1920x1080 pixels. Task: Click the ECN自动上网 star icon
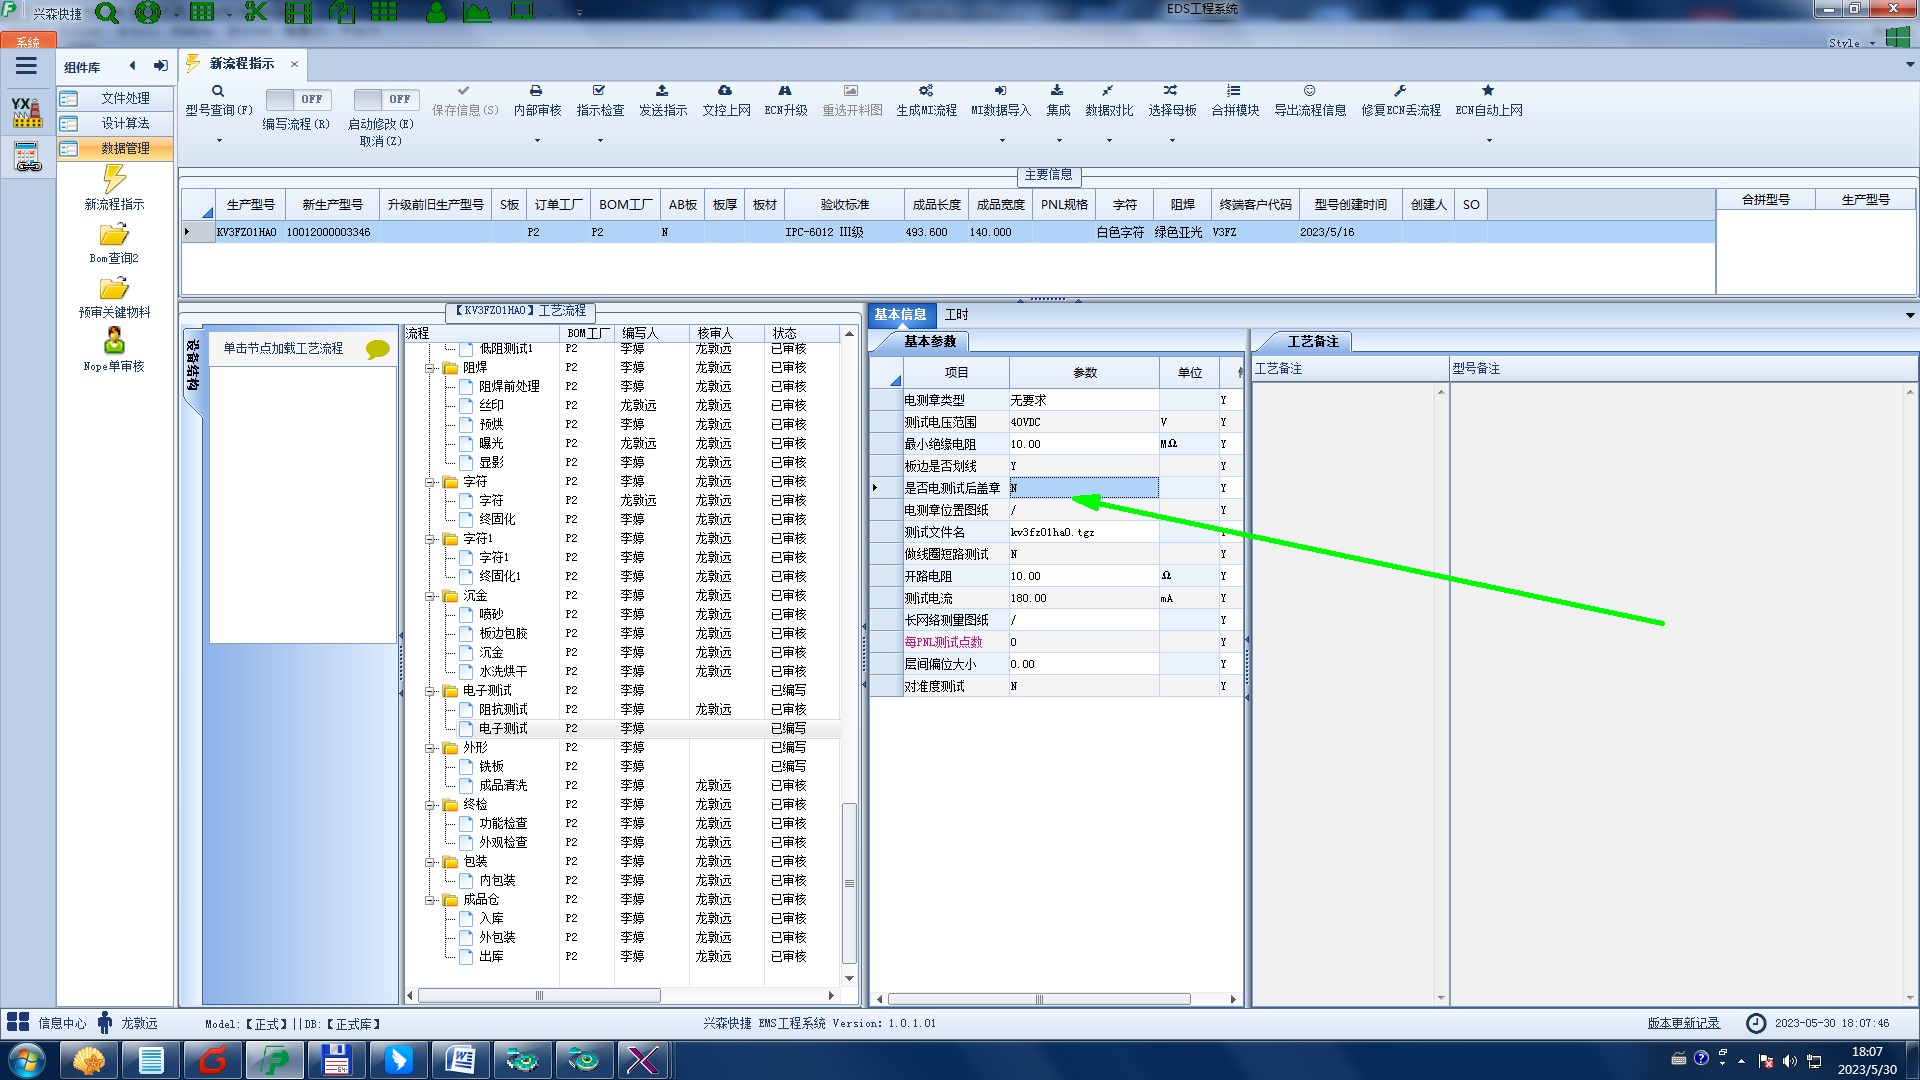[1488, 91]
